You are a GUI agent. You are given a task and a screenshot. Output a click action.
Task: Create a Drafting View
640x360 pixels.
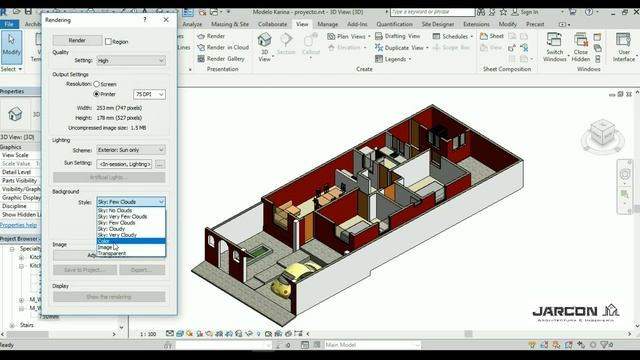398,36
